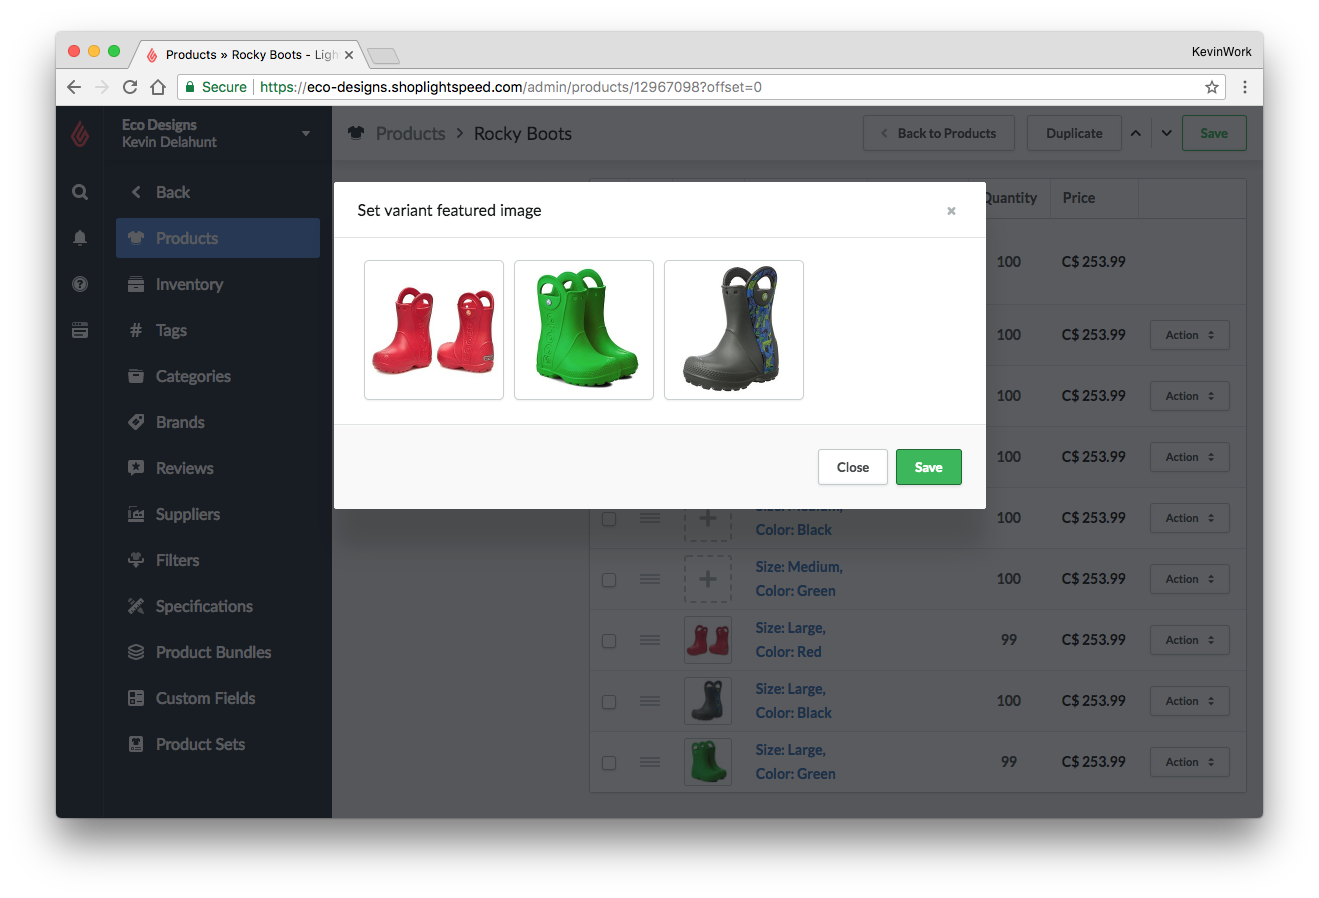The width and height of the screenshot is (1319, 898).
Task: Click the card icon below the help icon
Action: point(80,330)
